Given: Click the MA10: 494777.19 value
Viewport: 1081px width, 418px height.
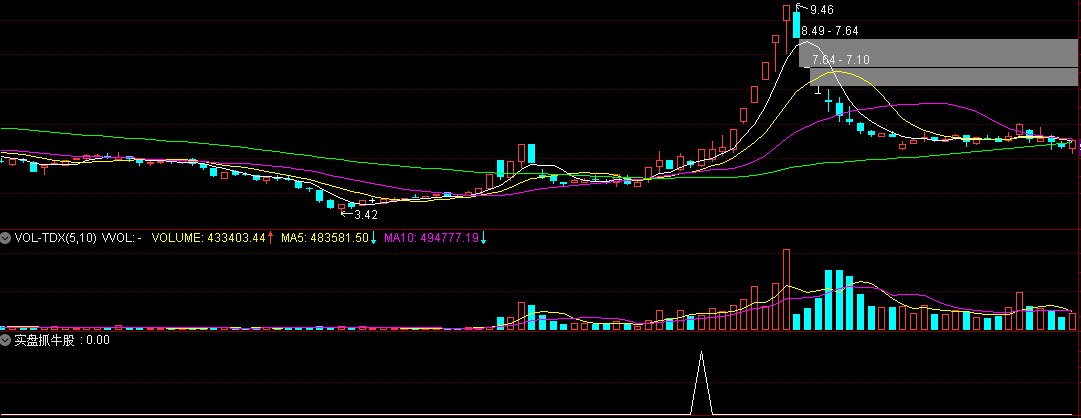Looking at the screenshot, I should click(432, 239).
